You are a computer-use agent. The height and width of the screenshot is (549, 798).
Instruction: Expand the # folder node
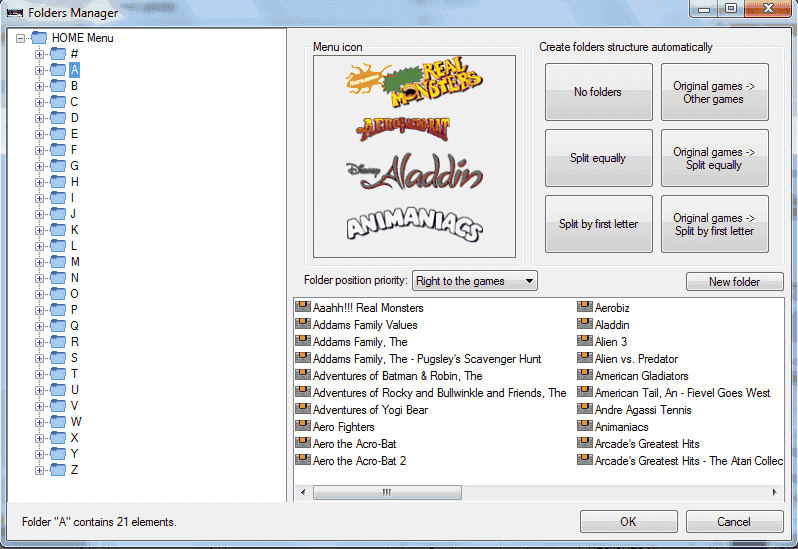tap(39, 54)
